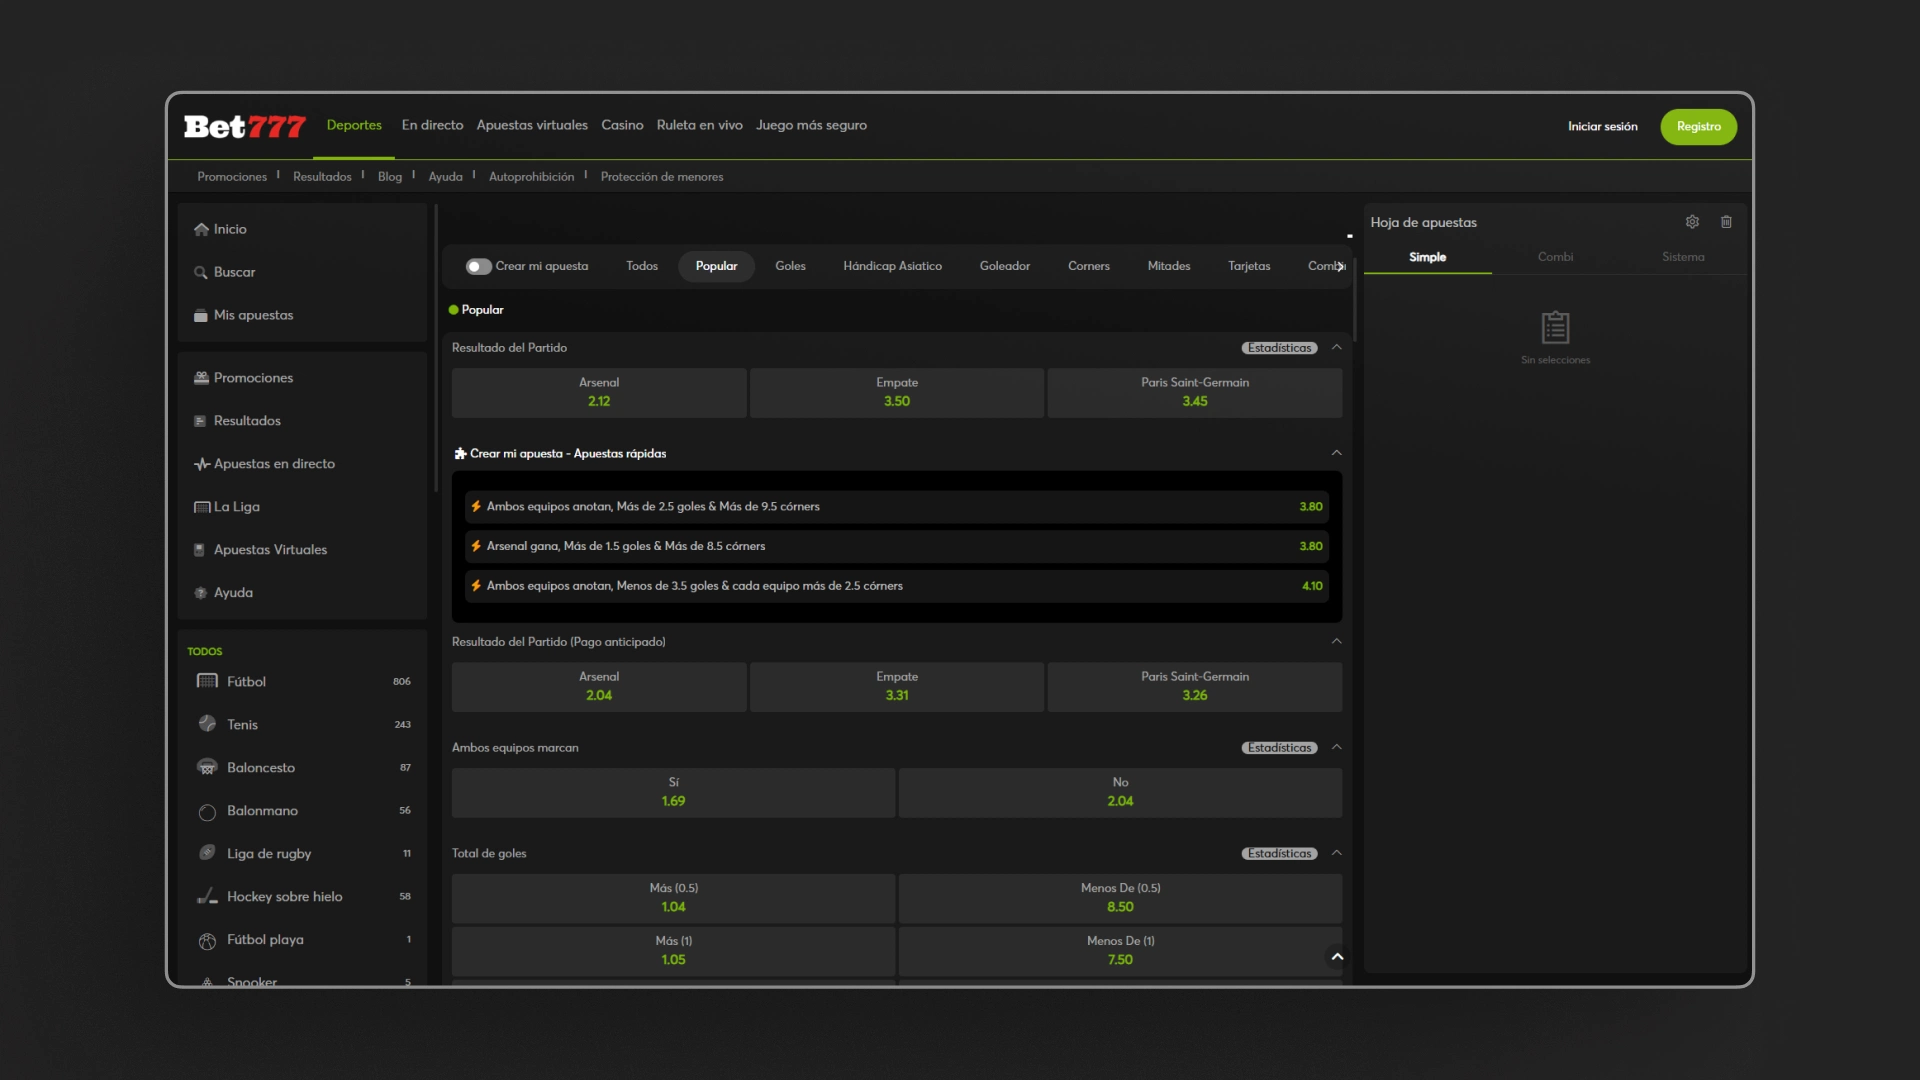The image size is (1920, 1080).
Task: Open the Autoprohibición link
Action: 531,177
